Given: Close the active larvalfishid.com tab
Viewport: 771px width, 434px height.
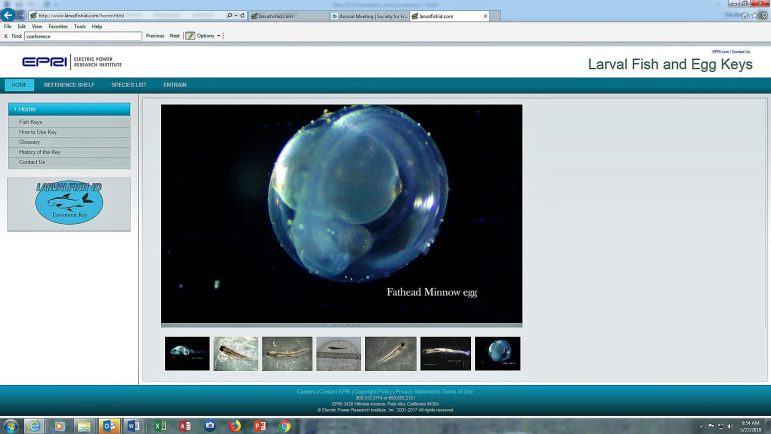Looking at the screenshot, I should [485, 16].
